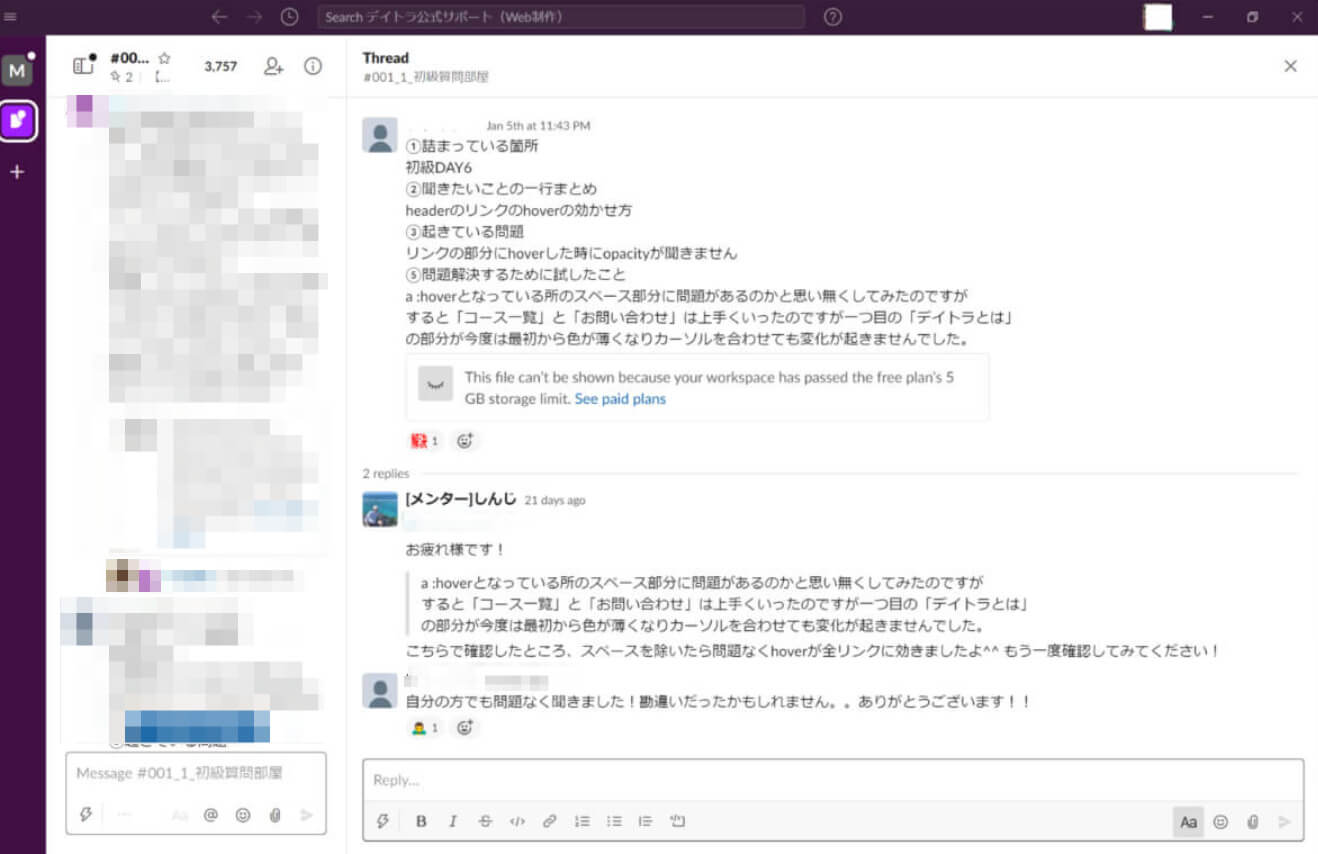Open the mention @ picker in message box
Screen dimensions: 1318x854
click(211, 815)
